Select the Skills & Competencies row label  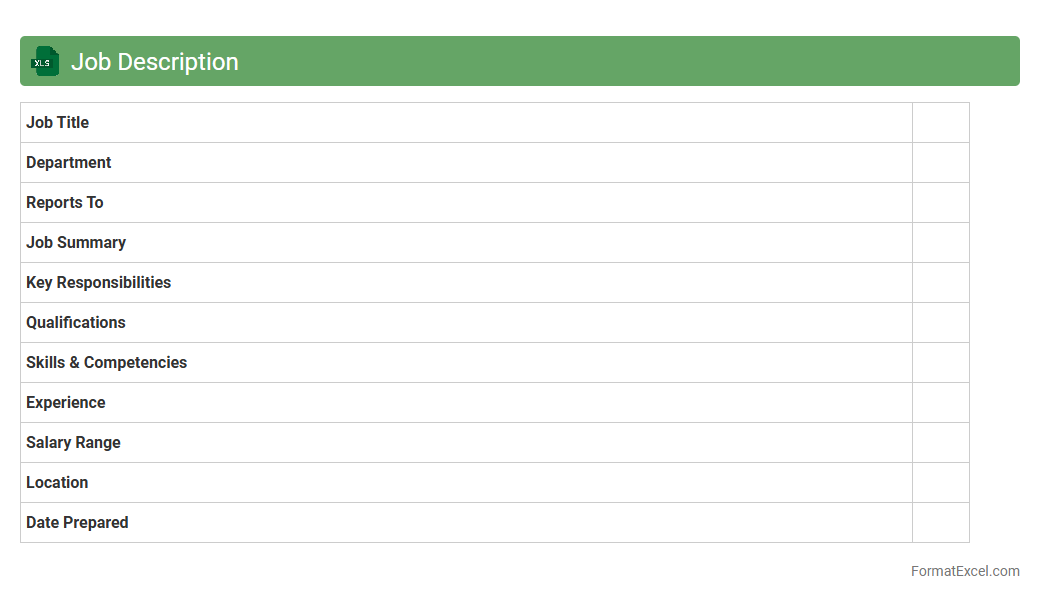coord(106,362)
